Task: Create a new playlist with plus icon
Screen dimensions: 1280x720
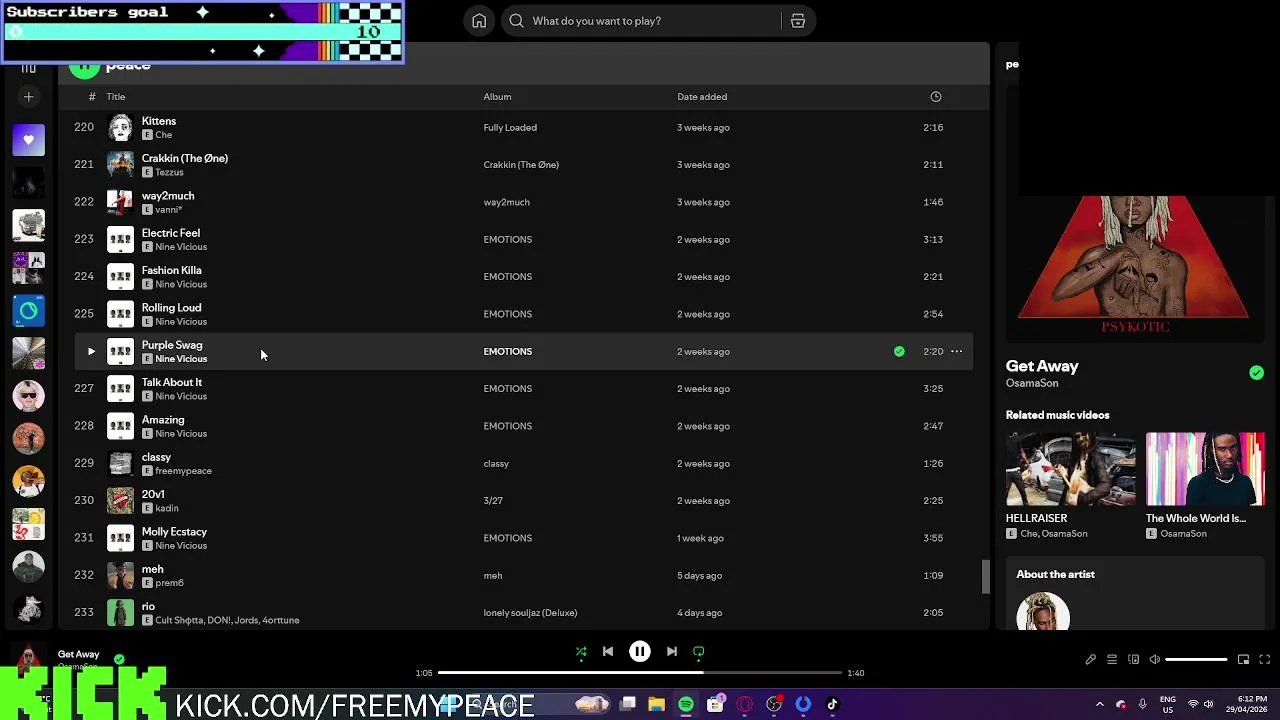Action: [28, 97]
